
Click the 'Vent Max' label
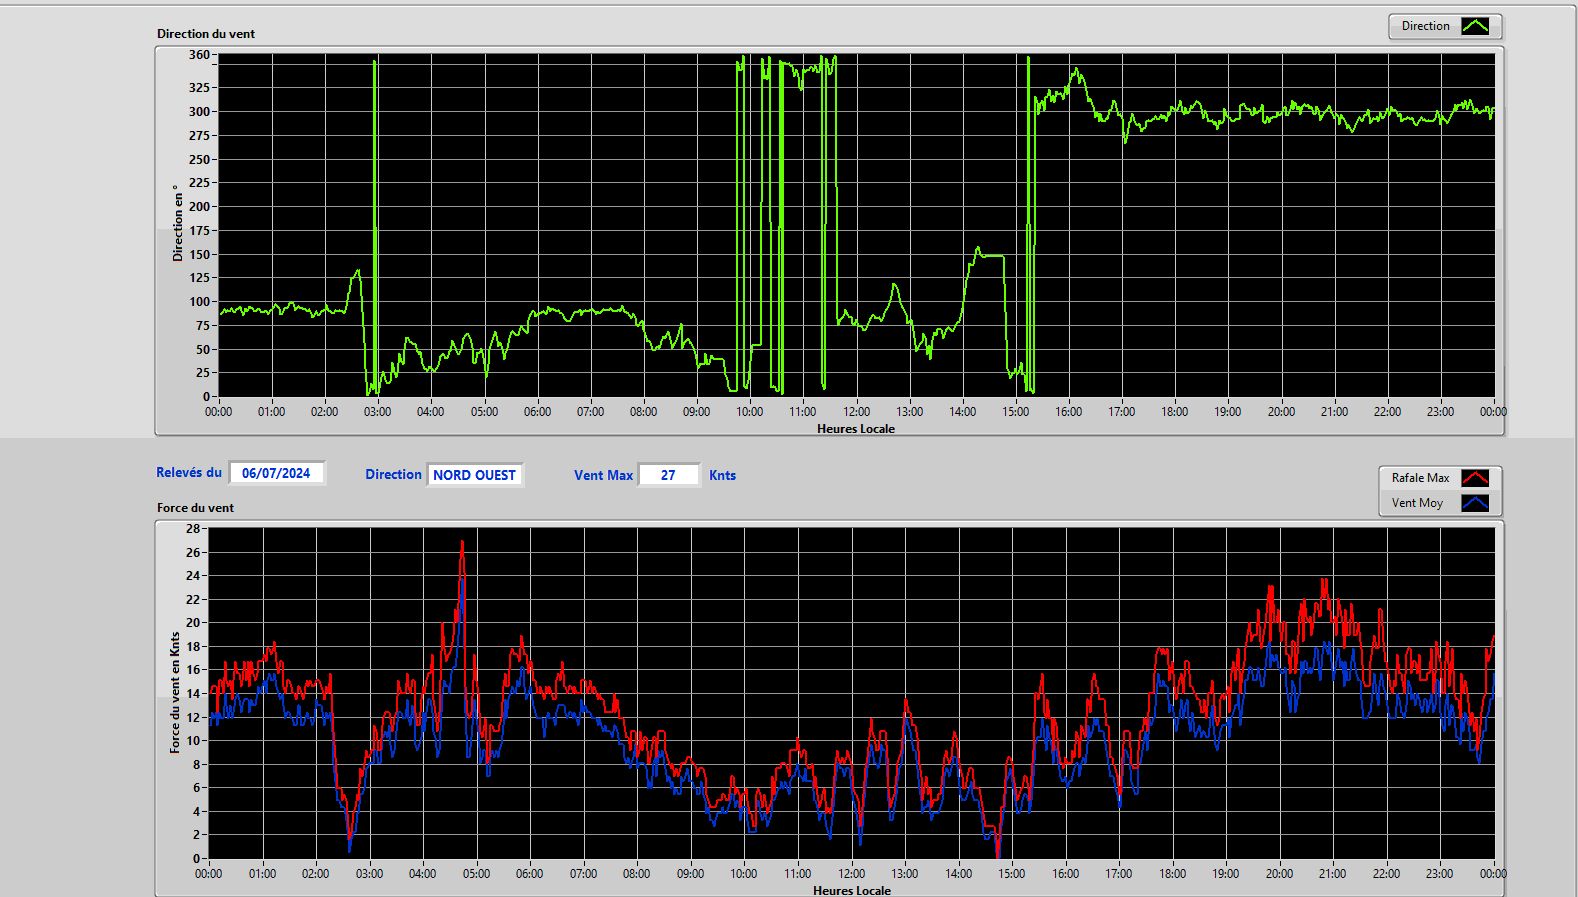pyautogui.click(x=603, y=476)
